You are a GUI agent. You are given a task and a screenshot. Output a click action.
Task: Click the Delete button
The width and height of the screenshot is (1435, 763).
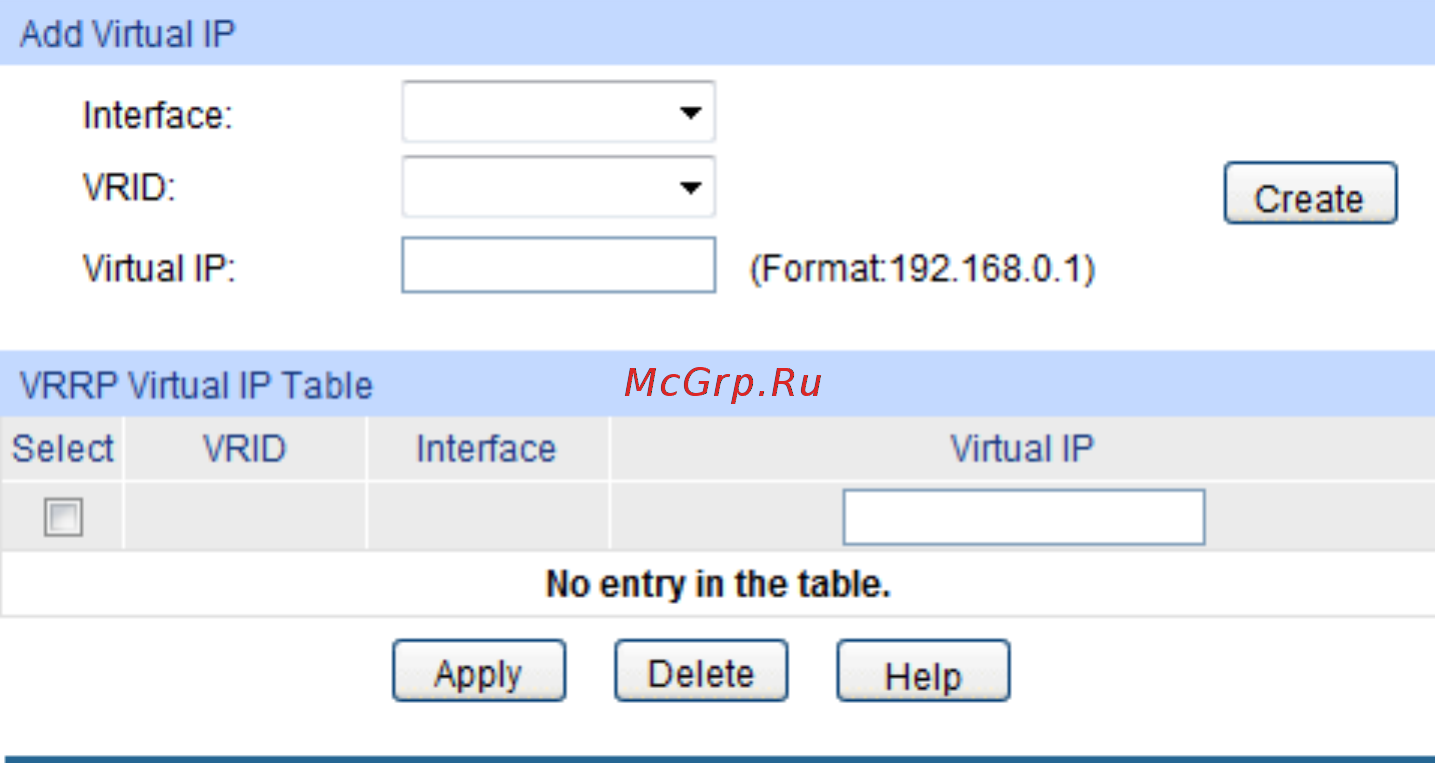(701, 671)
